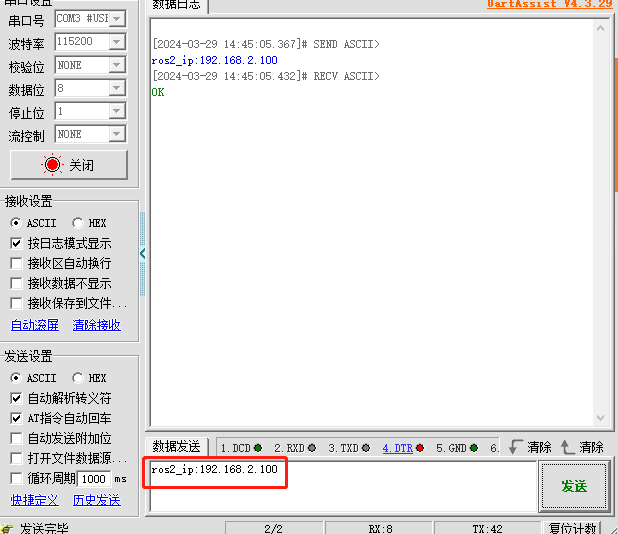This screenshot has width=618, height=534.
Task: Click the log scrollbar down arrow
Action: [600, 418]
